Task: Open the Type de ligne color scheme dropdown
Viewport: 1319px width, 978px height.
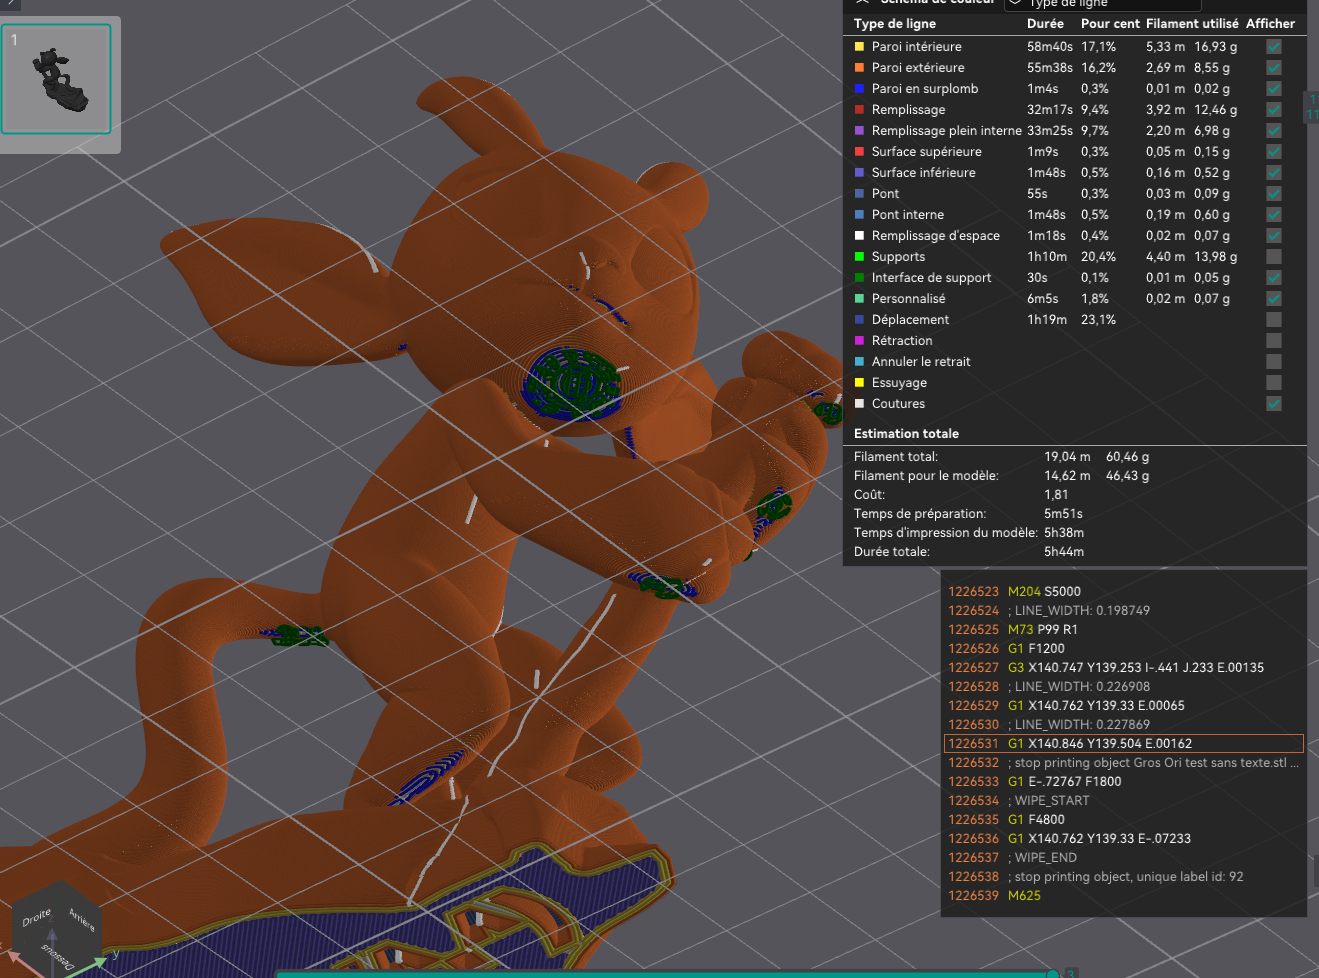Action: [x=1102, y=4]
